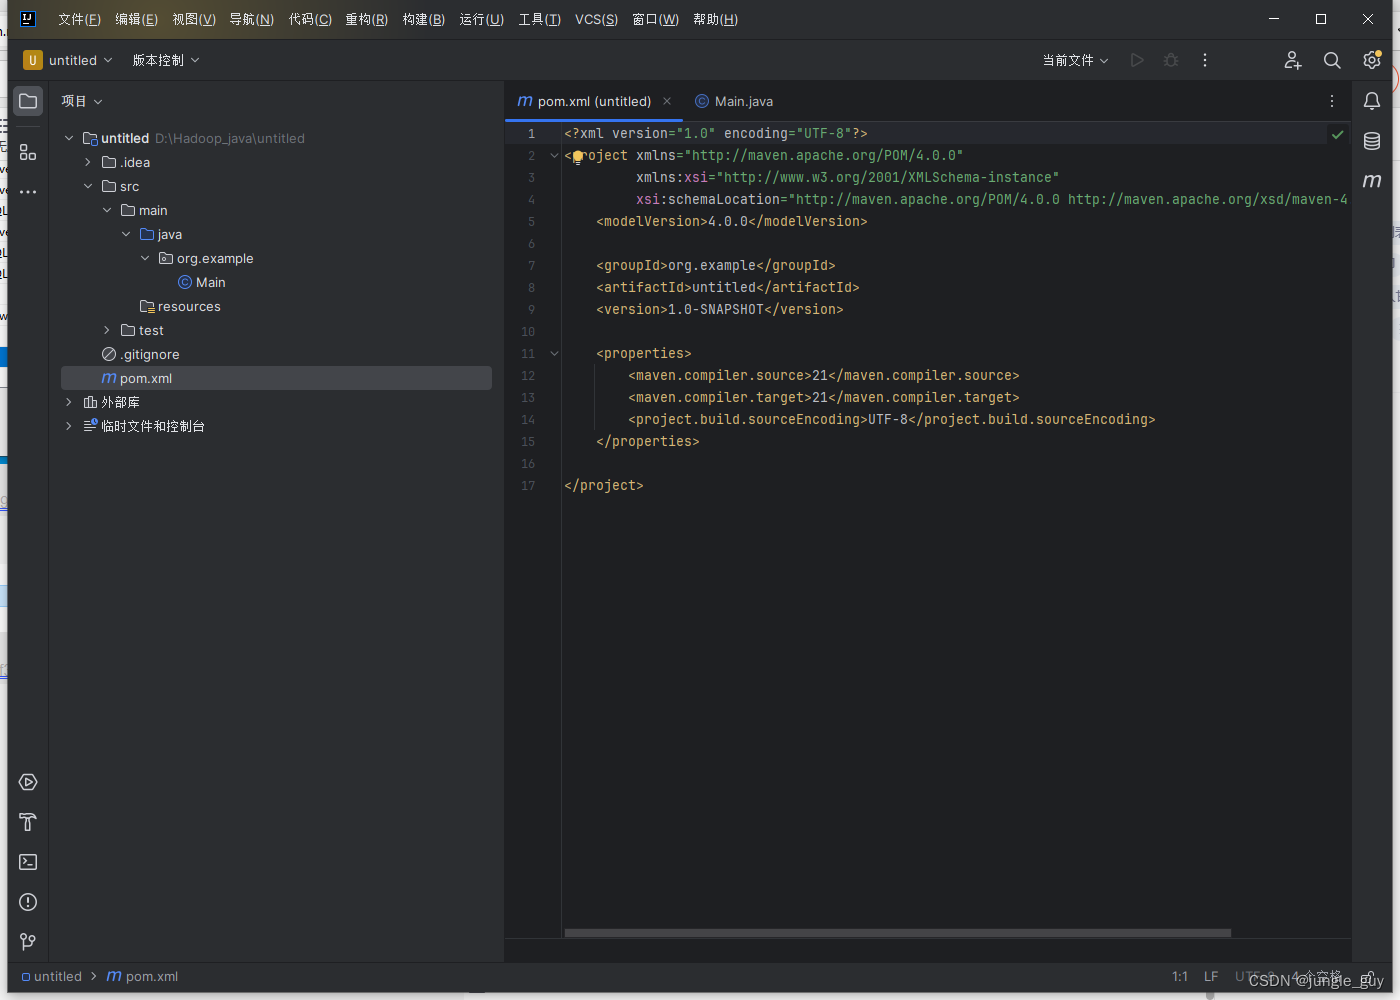Open the 当前文件 run configuration dropdown
This screenshot has width=1400, height=1000.
1075,60
